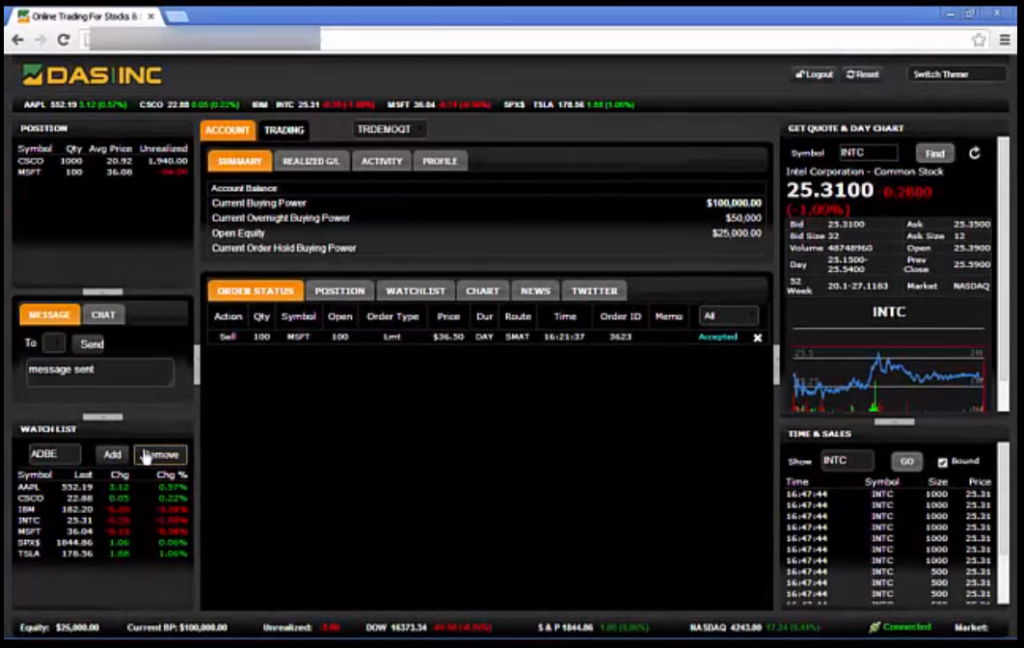Select the Order Status tab
This screenshot has height=648, width=1024.
coord(255,291)
